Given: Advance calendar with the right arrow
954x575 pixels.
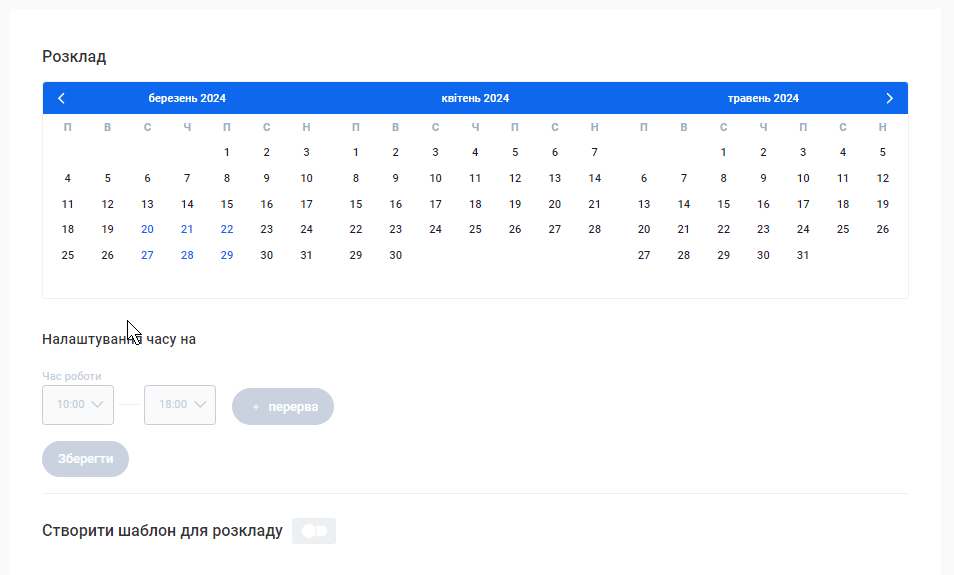Looking at the screenshot, I should tap(889, 98).
